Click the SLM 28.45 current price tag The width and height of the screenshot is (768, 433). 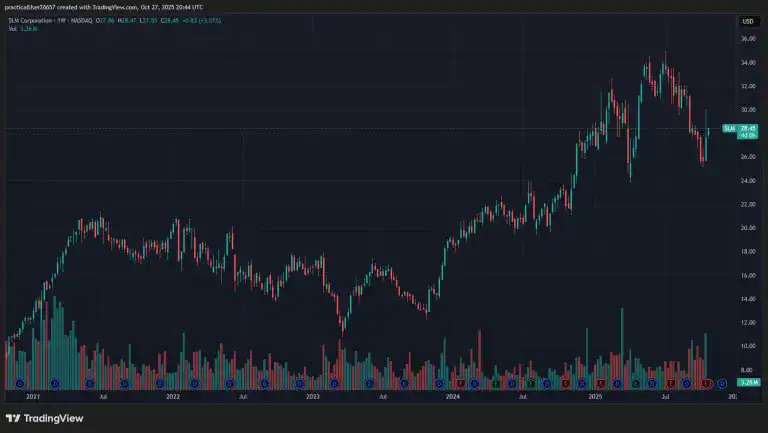[743, 129]
